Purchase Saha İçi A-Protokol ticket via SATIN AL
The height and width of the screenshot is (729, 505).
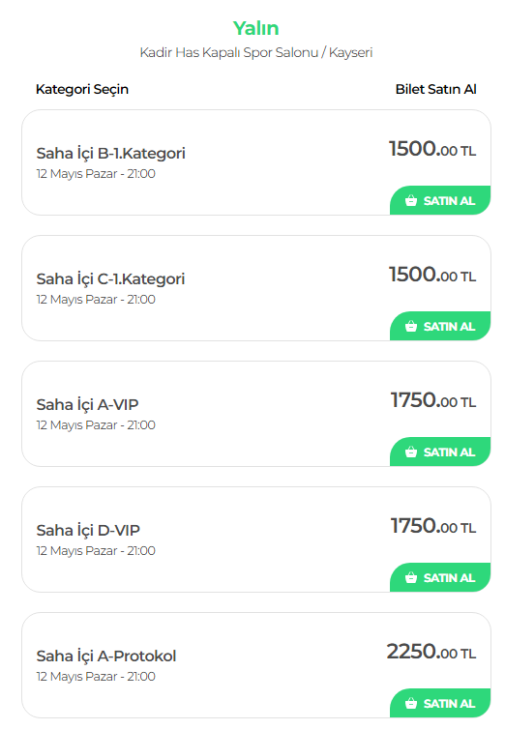[440, 703]
